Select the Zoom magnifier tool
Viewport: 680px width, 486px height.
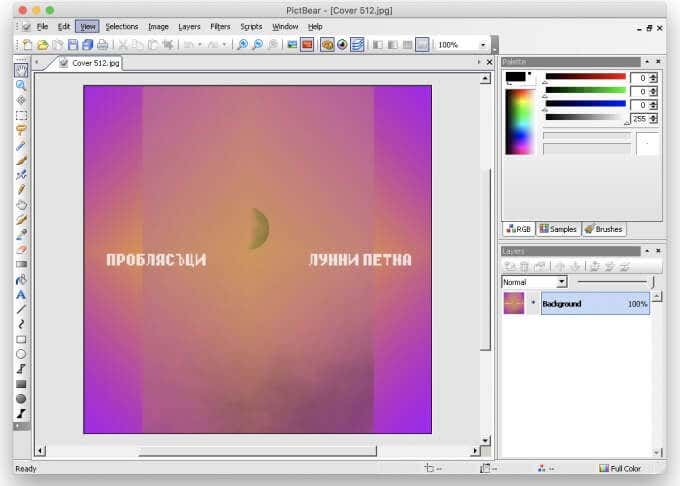pyautogui.click(x=21, y=85)
